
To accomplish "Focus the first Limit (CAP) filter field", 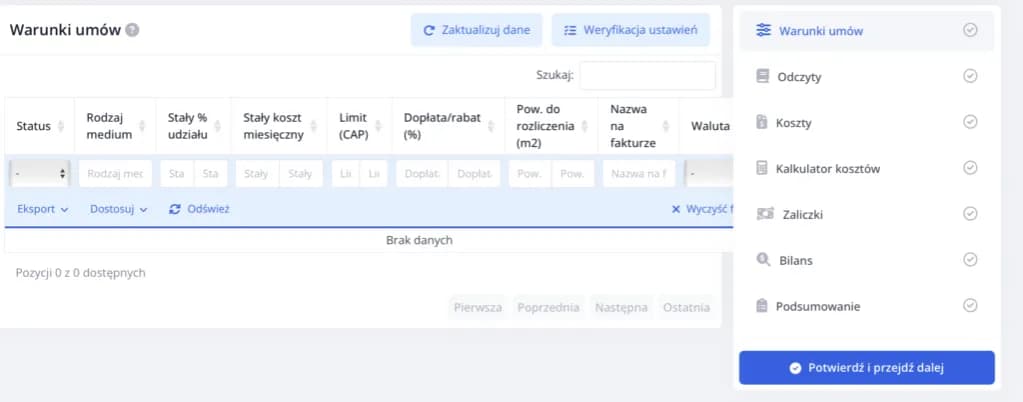I will (x=345, y=174).
